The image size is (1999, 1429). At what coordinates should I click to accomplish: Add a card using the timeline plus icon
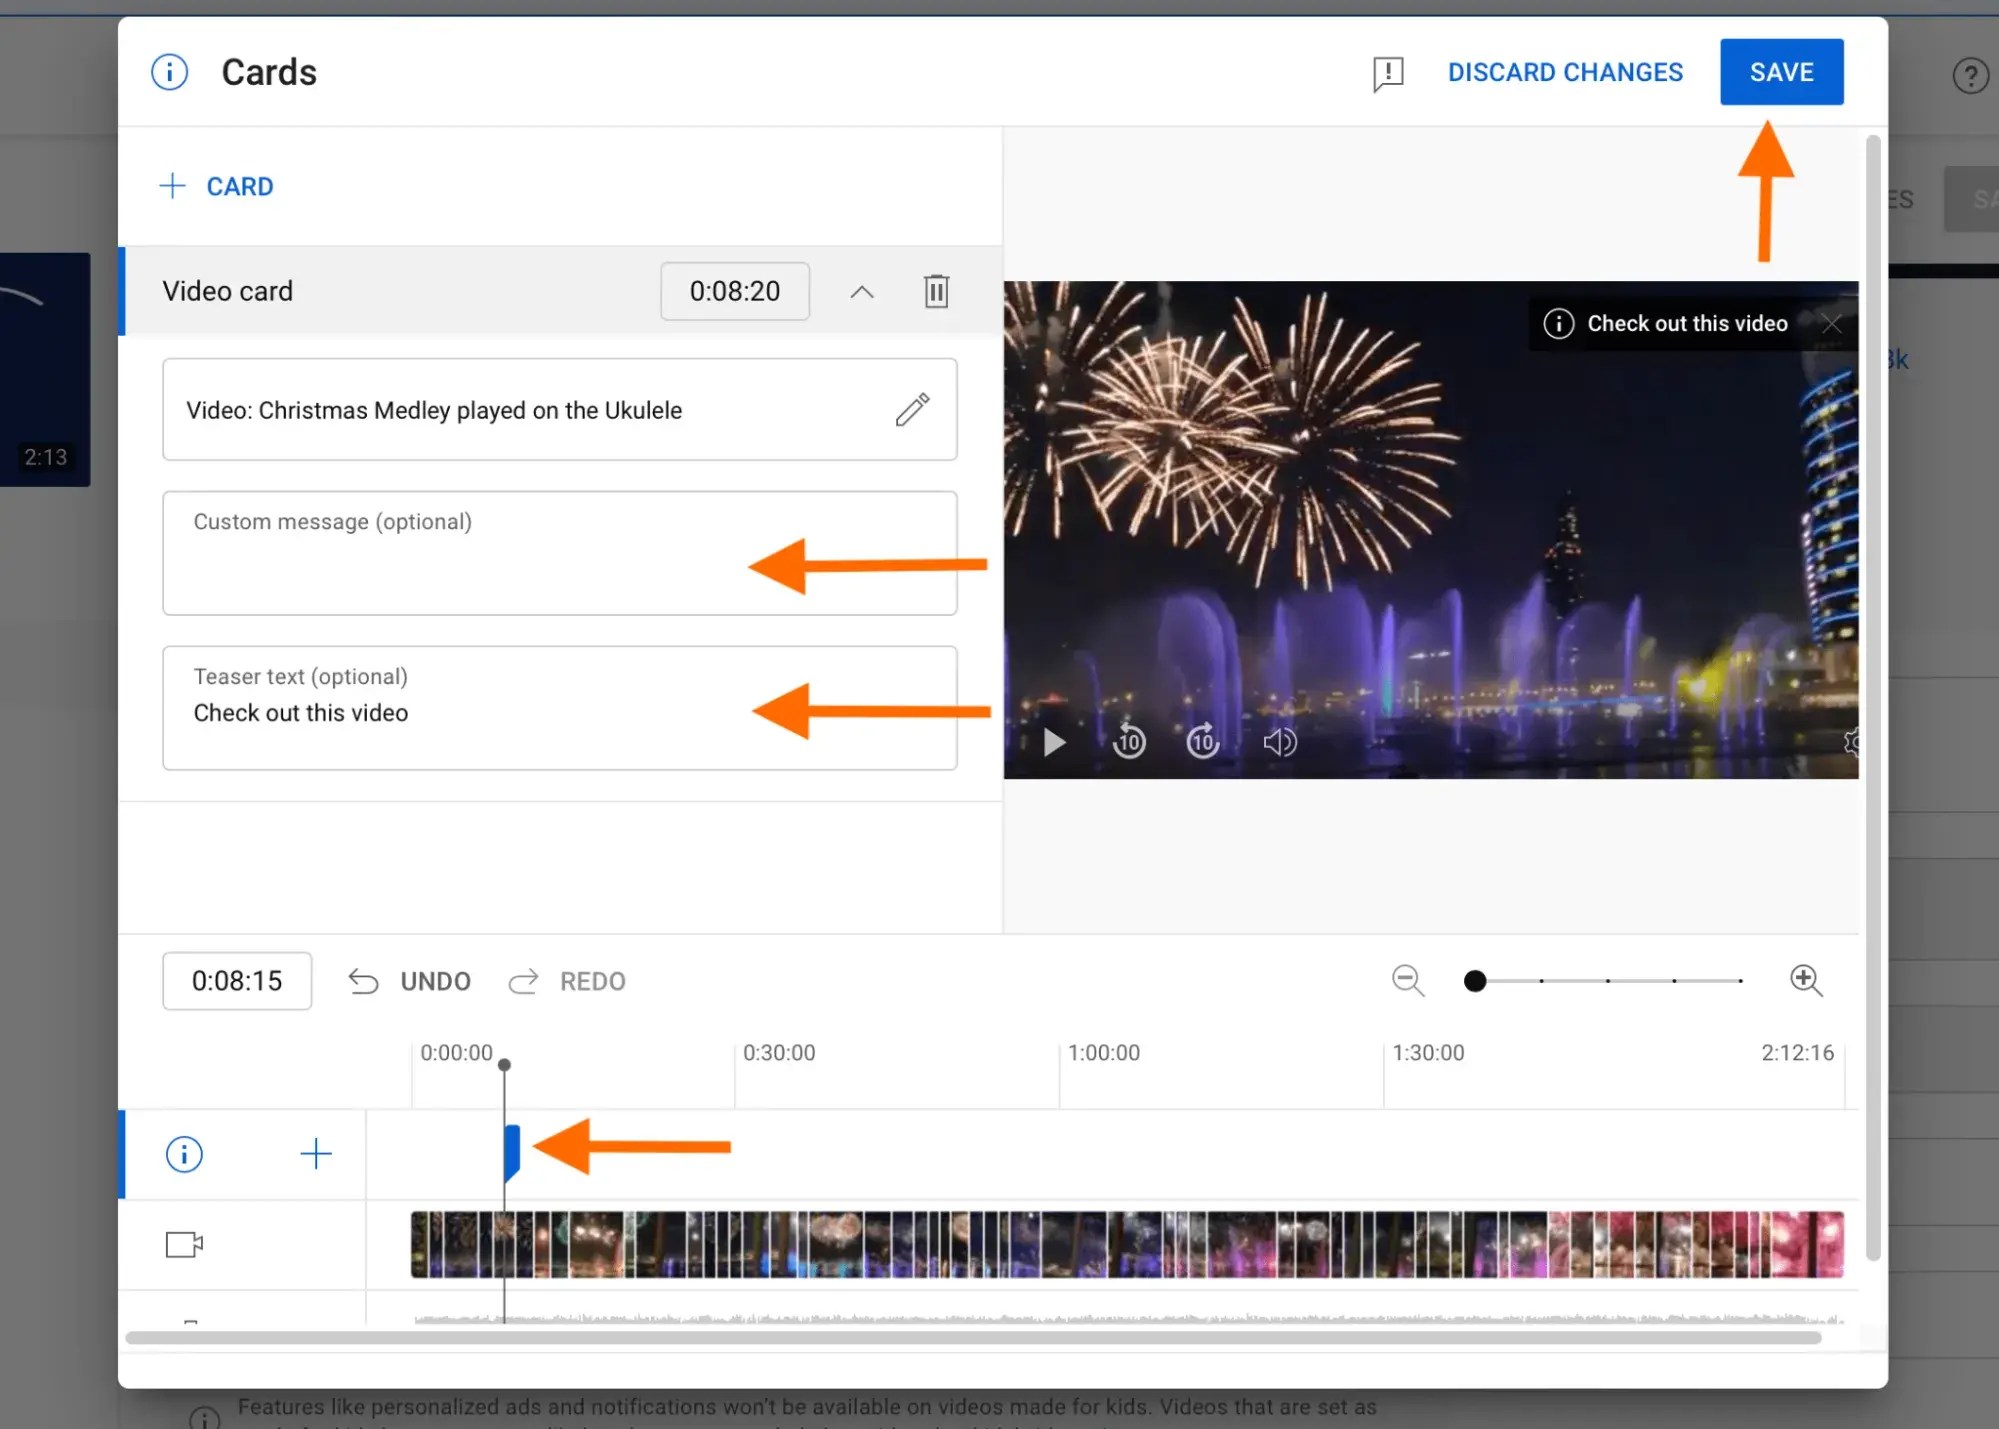tap(316, 1153)
